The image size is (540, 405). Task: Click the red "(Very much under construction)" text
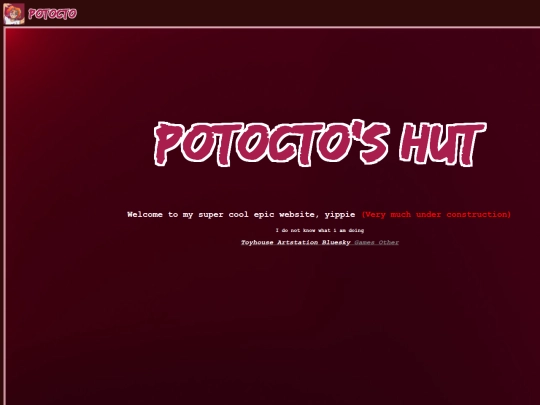click(x=436, y=215)
